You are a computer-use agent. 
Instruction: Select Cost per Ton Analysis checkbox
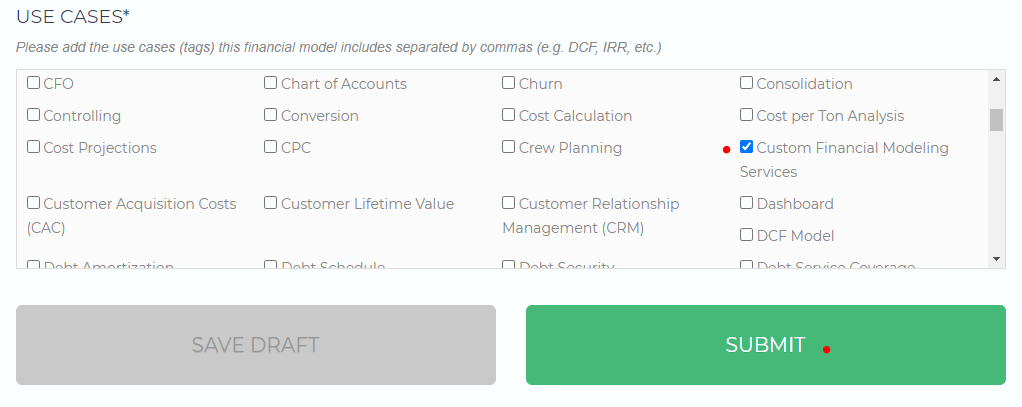point(746,115)
